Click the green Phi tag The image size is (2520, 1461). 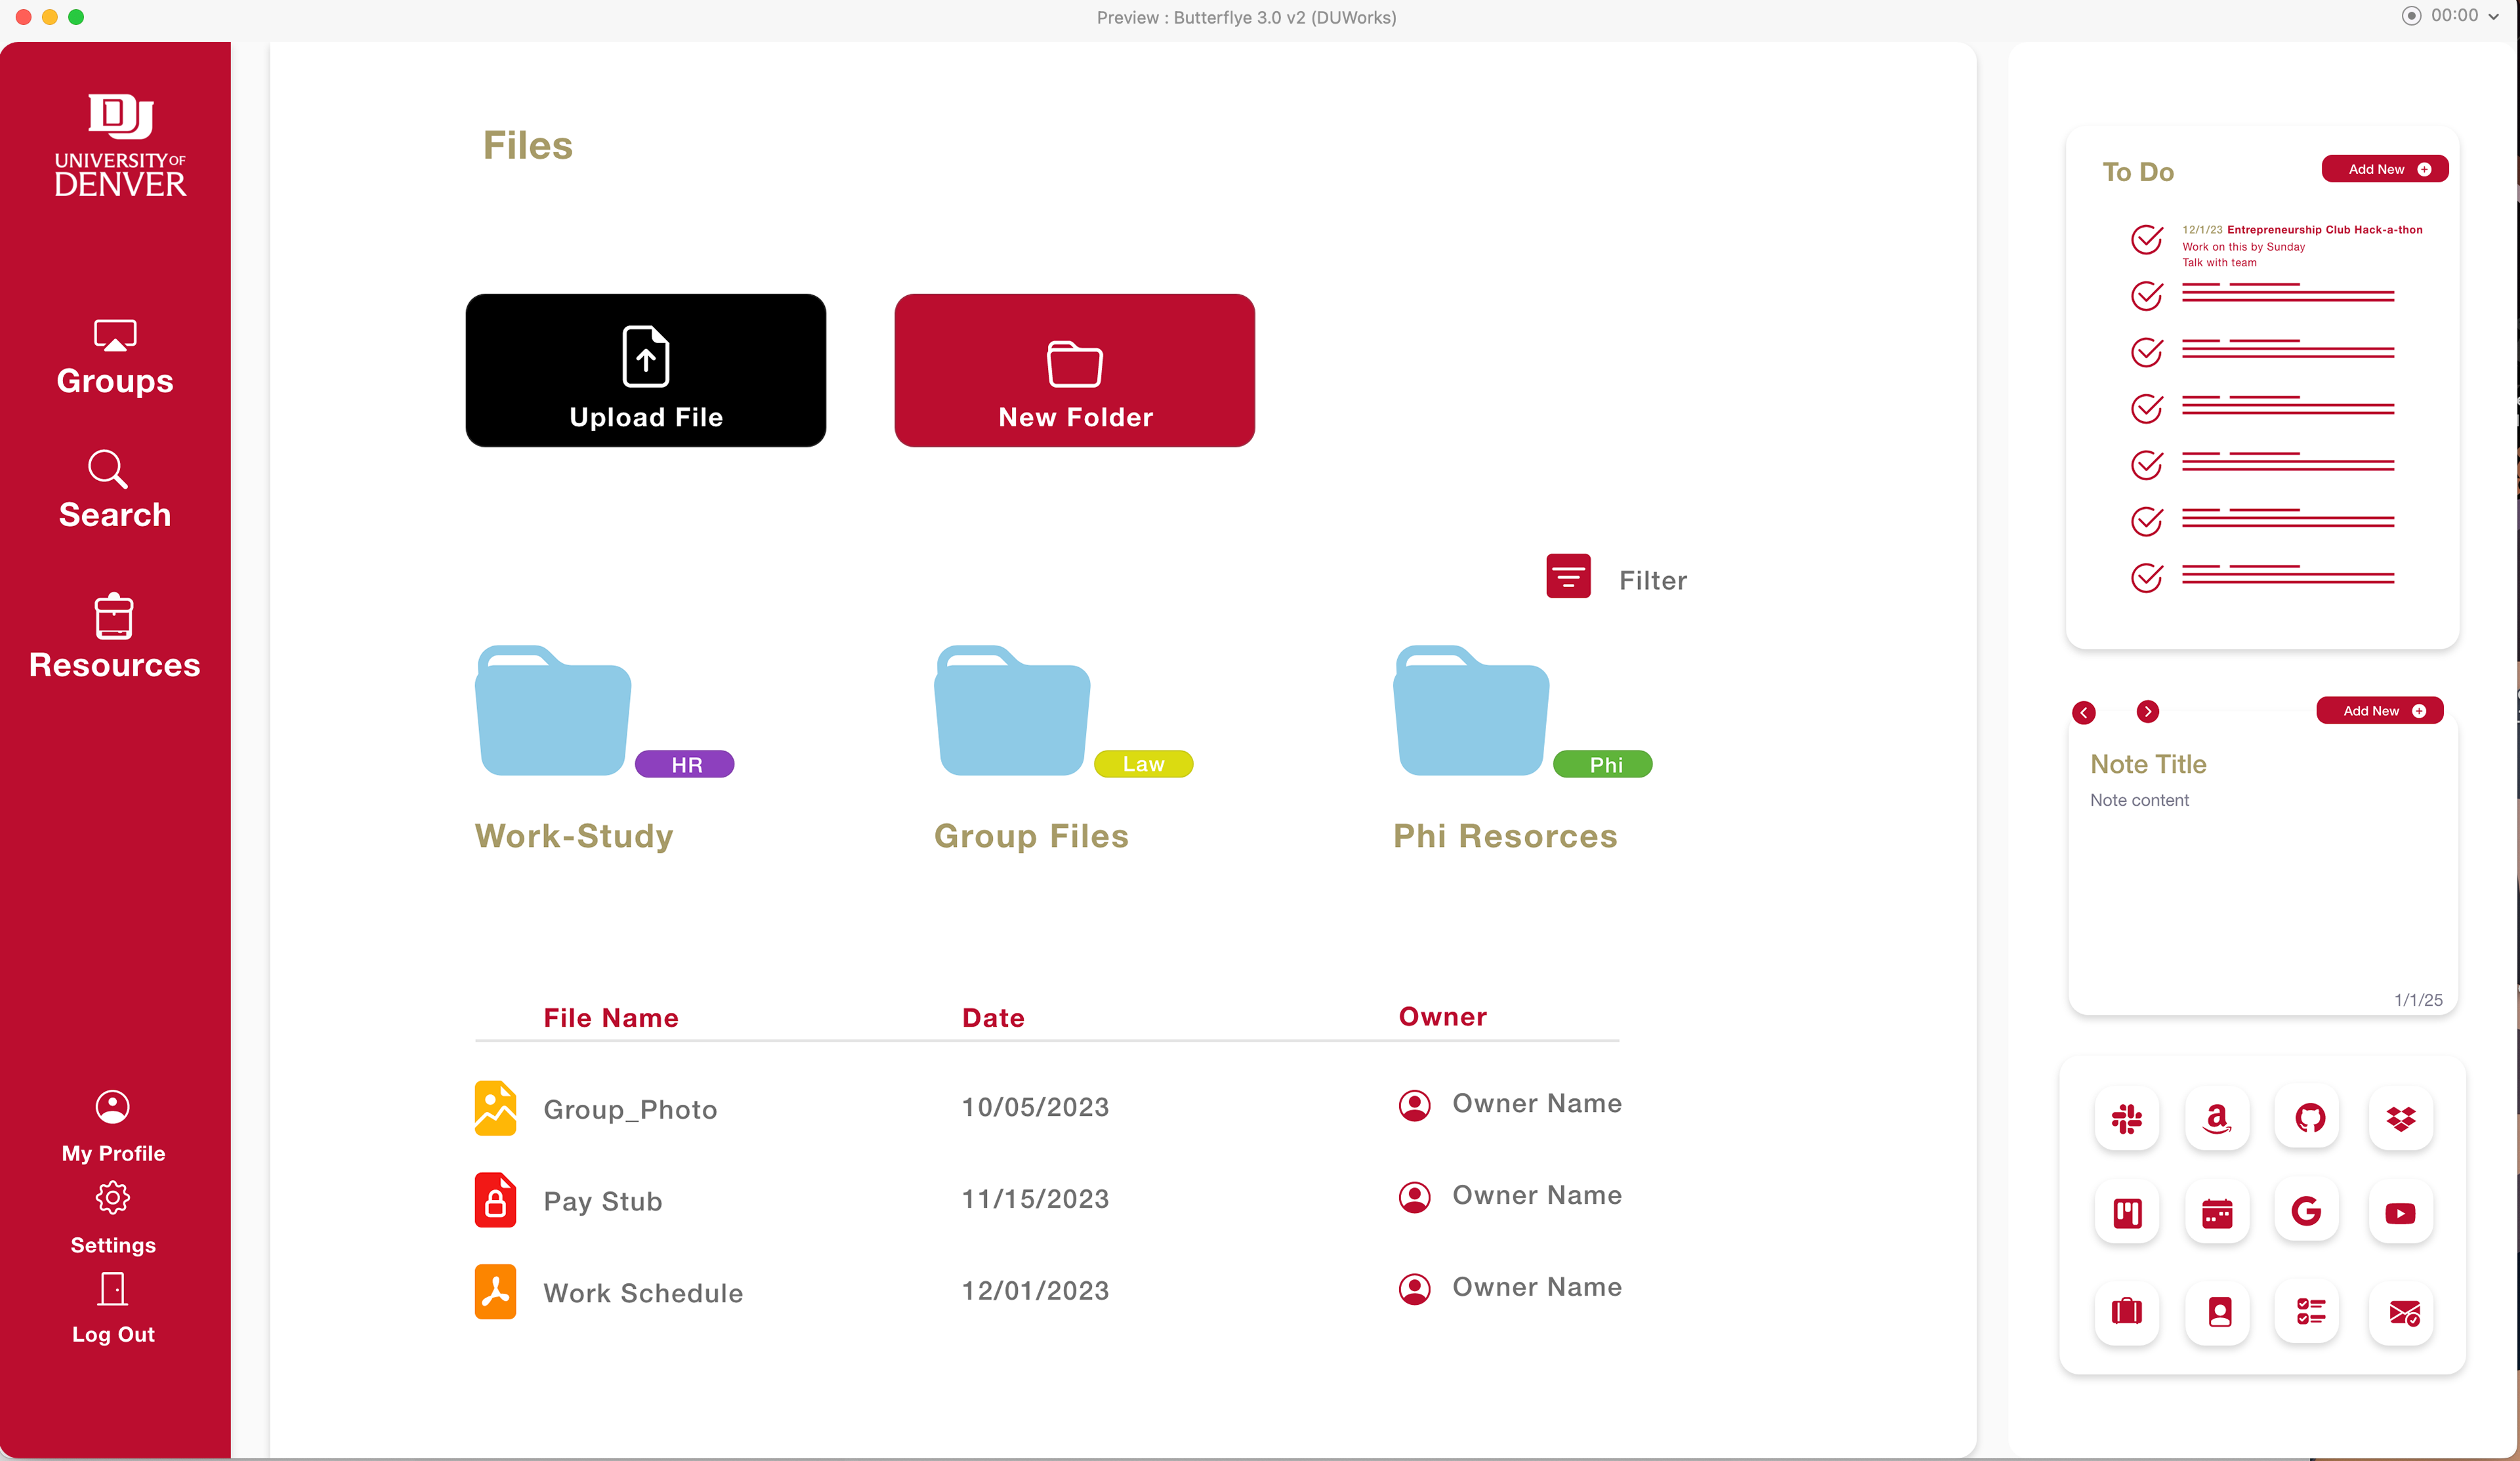pos(1603,764)
